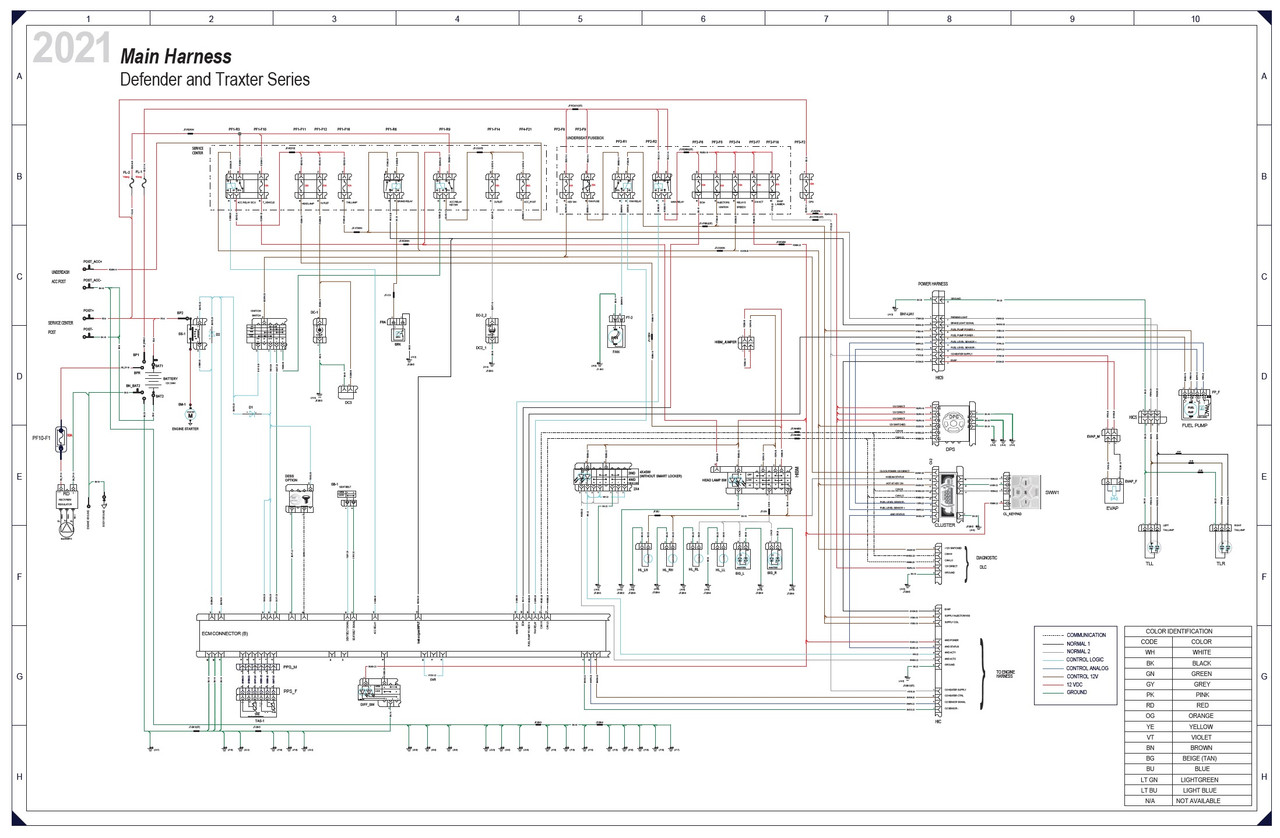Click the Main Harness title text
Viewport: 1280px width, 838px height.
click(x=176, y=57)
